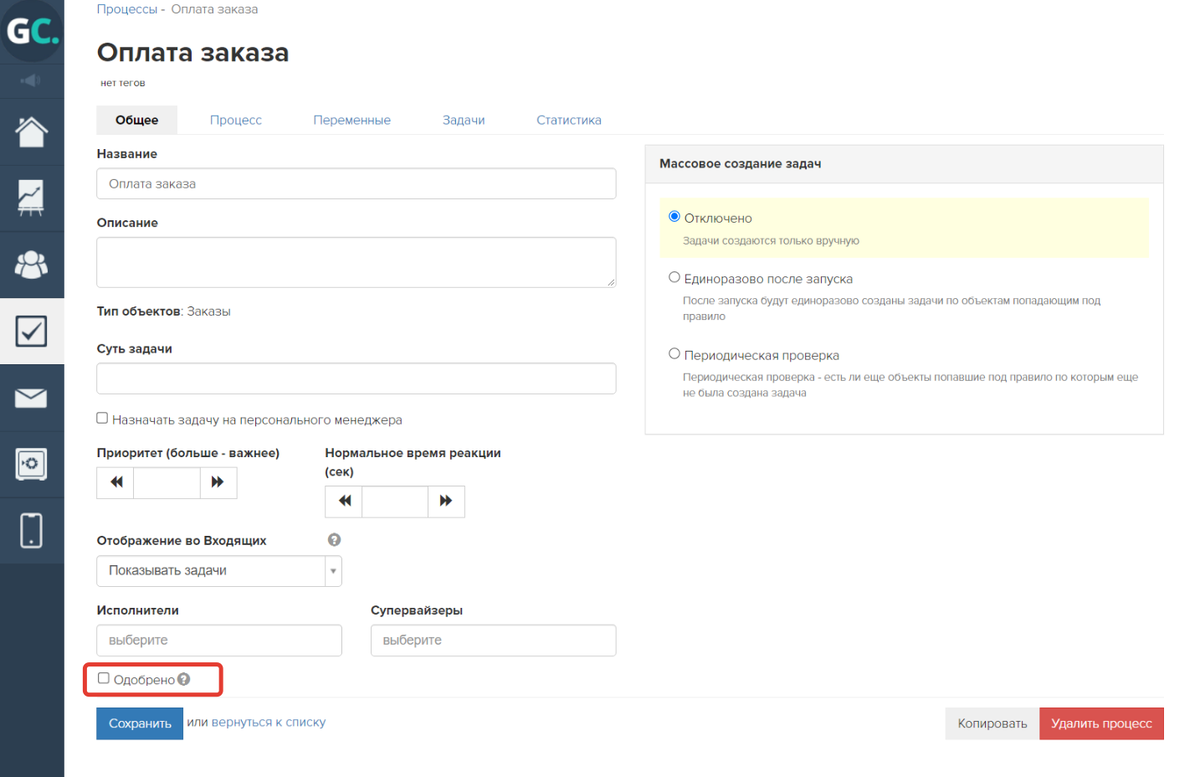Viewport: 1200px width, 777px height.
Task: Click the Сохранить button
Action: coord(139,723)
